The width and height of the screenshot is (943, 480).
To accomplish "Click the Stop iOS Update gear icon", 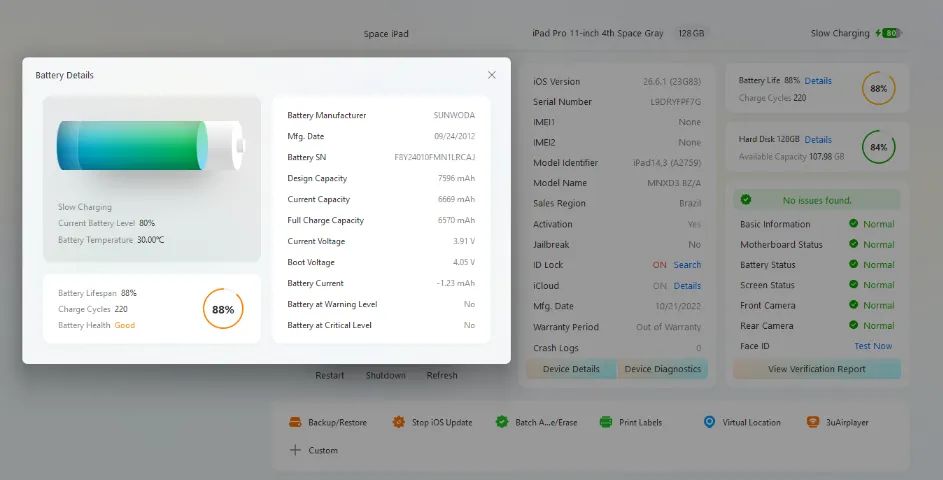I will 399,422.
